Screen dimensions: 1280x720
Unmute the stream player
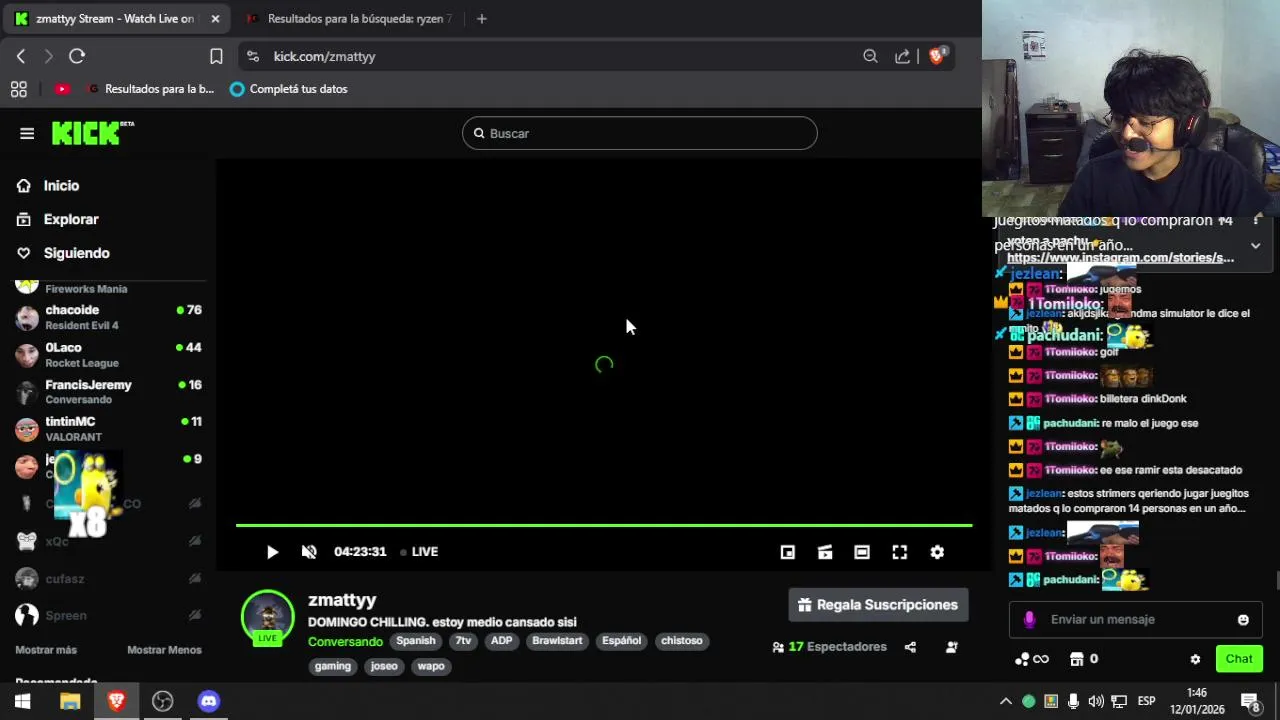pos(309,552)
